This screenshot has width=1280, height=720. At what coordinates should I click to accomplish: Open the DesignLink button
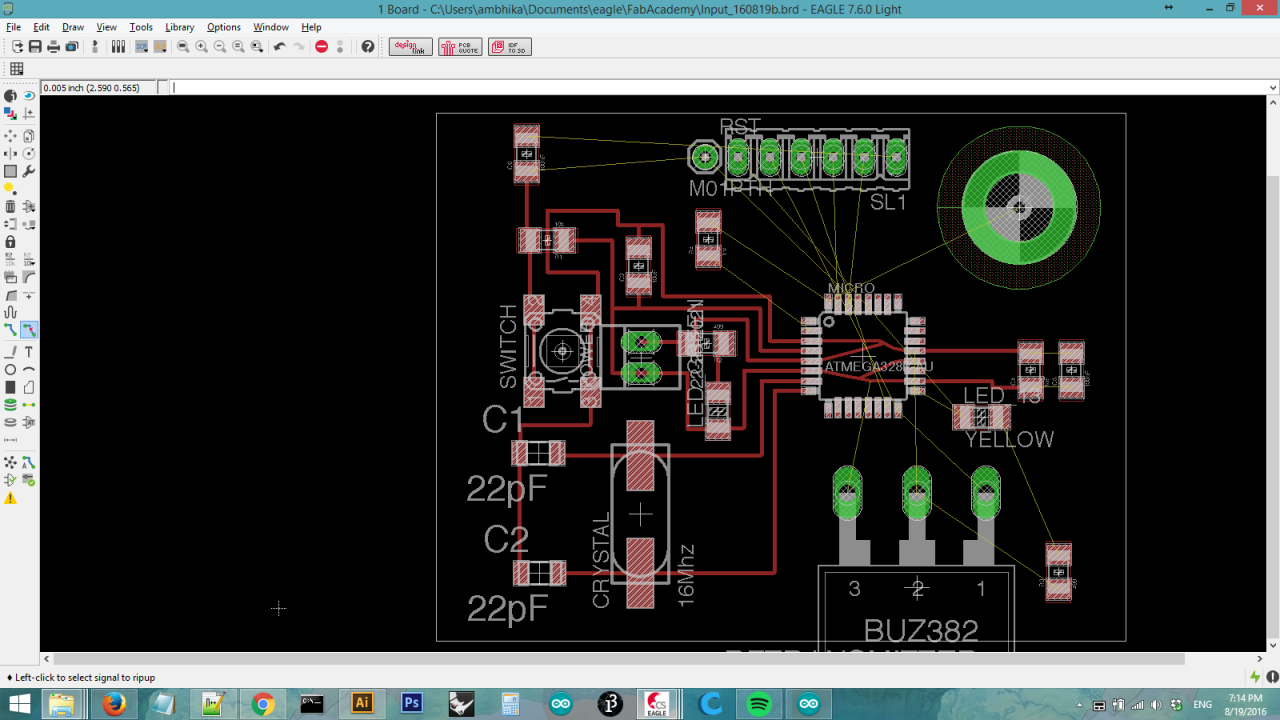(411, 46)
